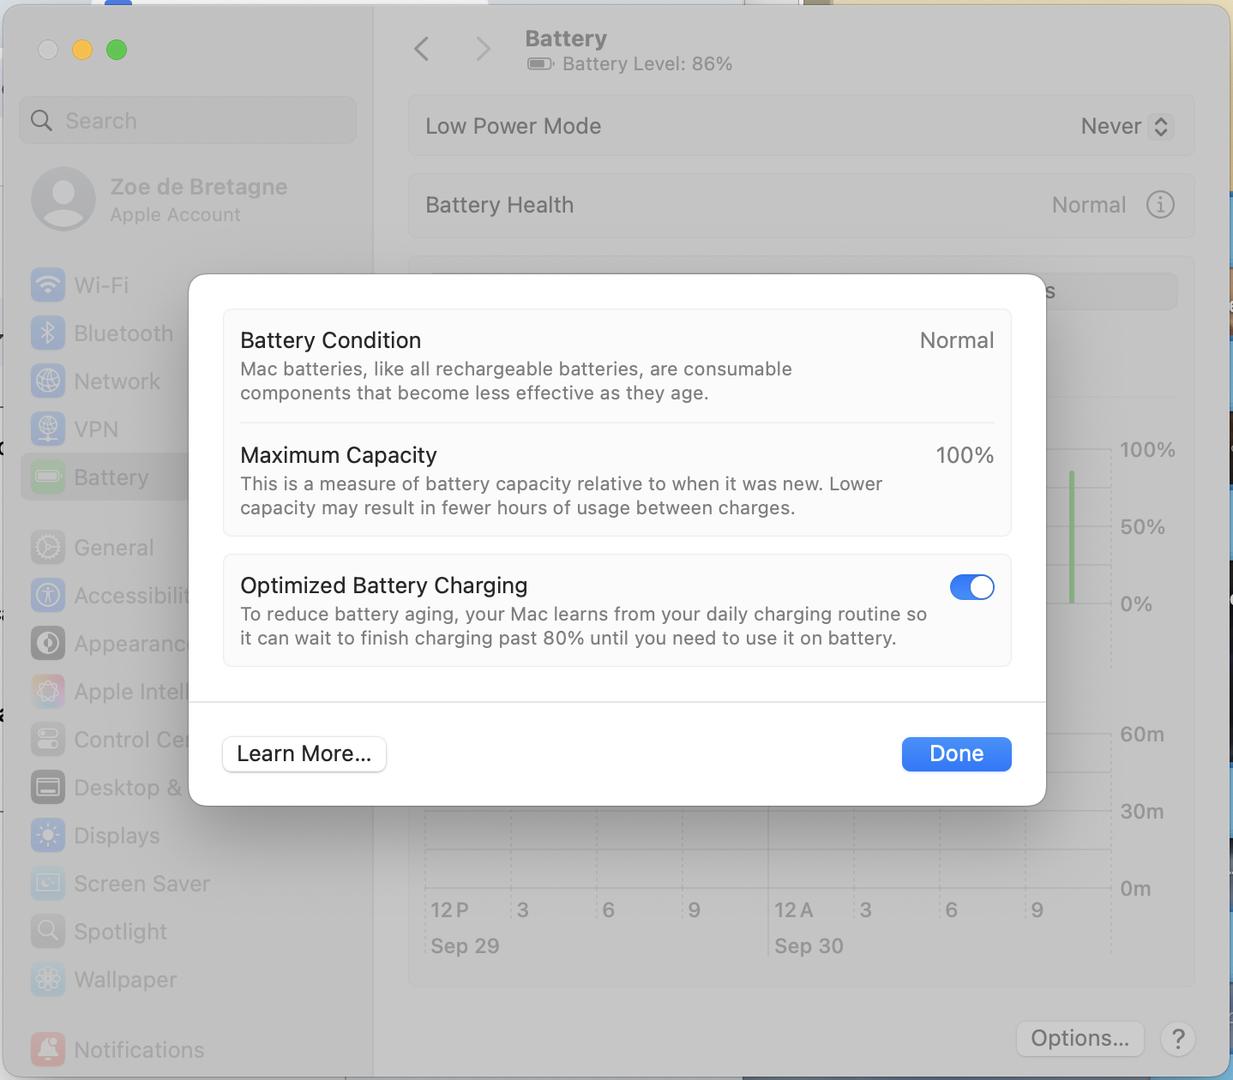Toggle the Optimized Battery Charging switch
Screen dimensions: 1233x1080
pyautogui.click(x=971, y=587)
